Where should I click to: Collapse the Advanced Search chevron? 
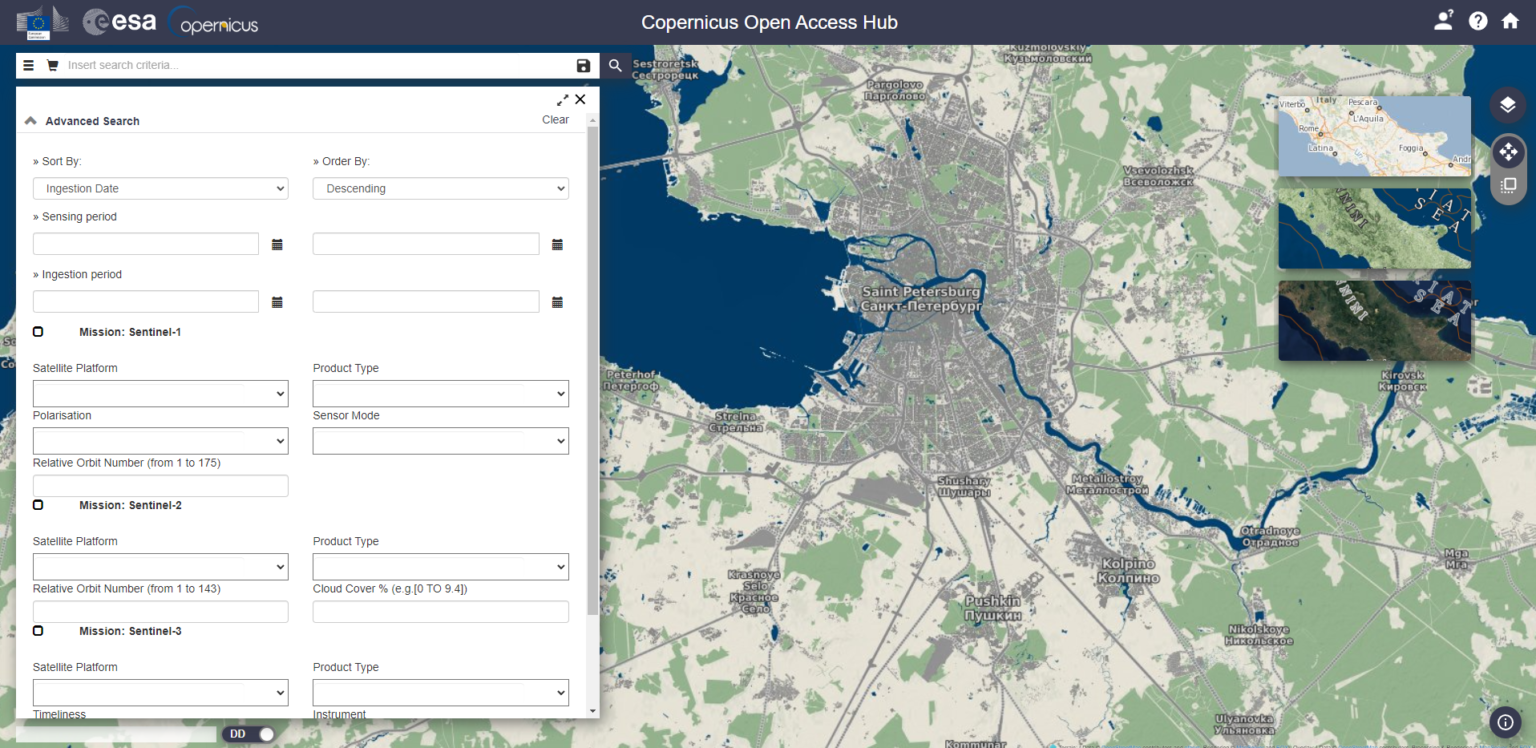pos(31,121)
